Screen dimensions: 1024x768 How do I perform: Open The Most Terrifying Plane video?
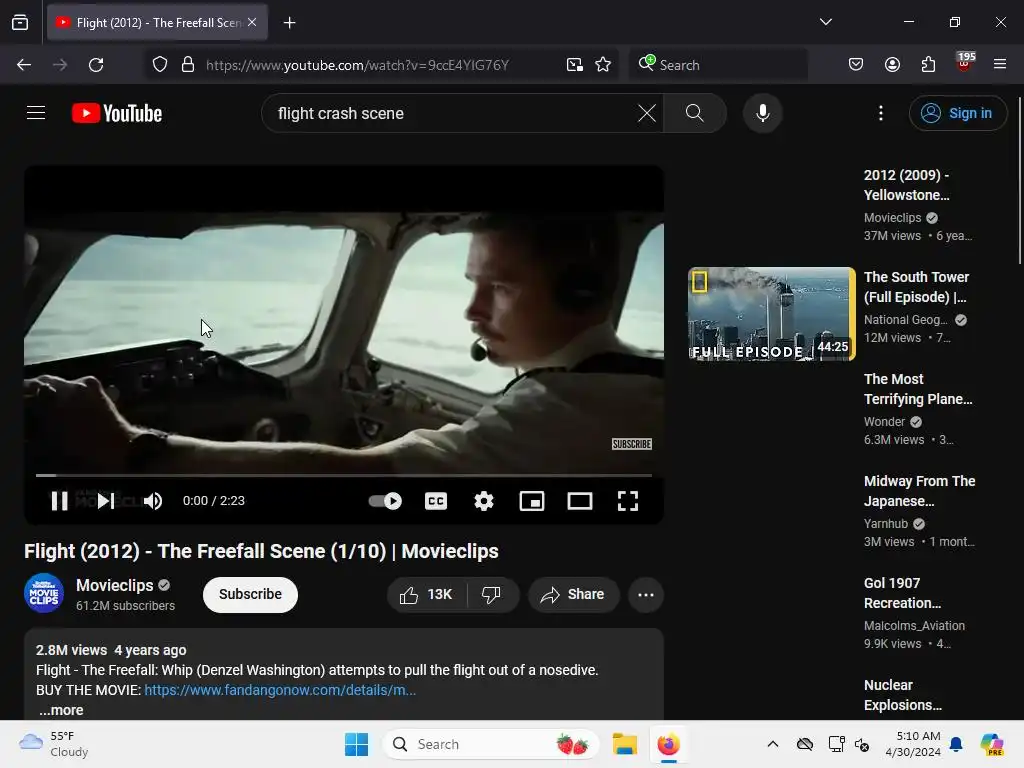[x=918, y=389]
